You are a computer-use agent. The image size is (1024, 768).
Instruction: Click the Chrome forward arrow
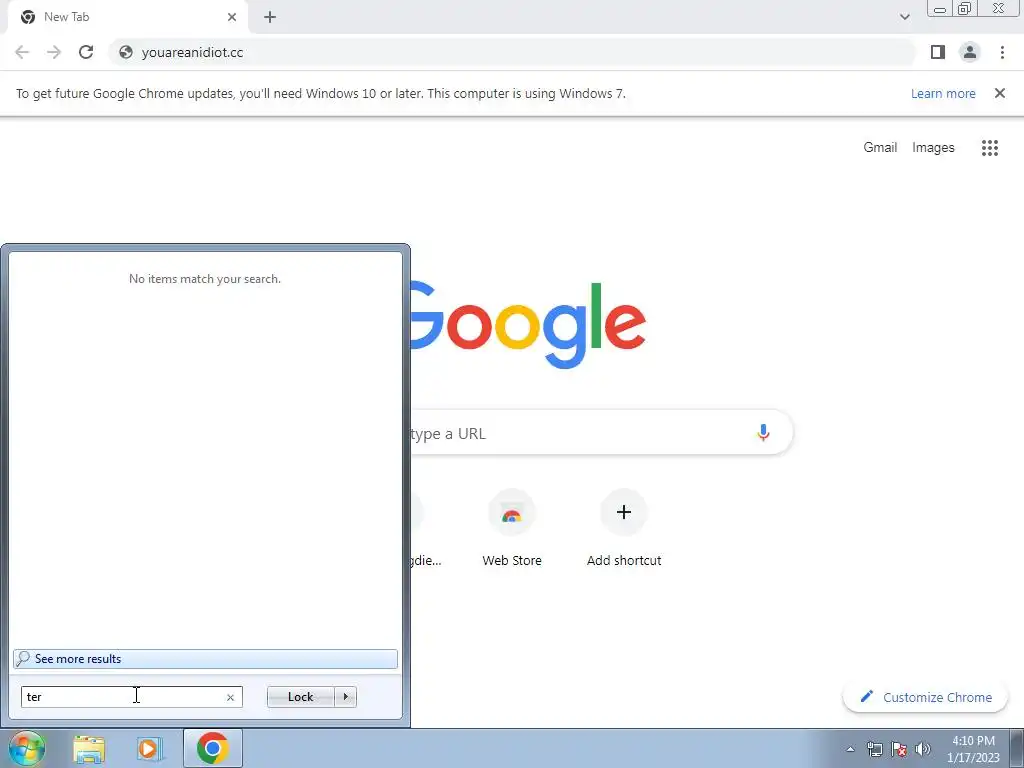tap(54, 52)
